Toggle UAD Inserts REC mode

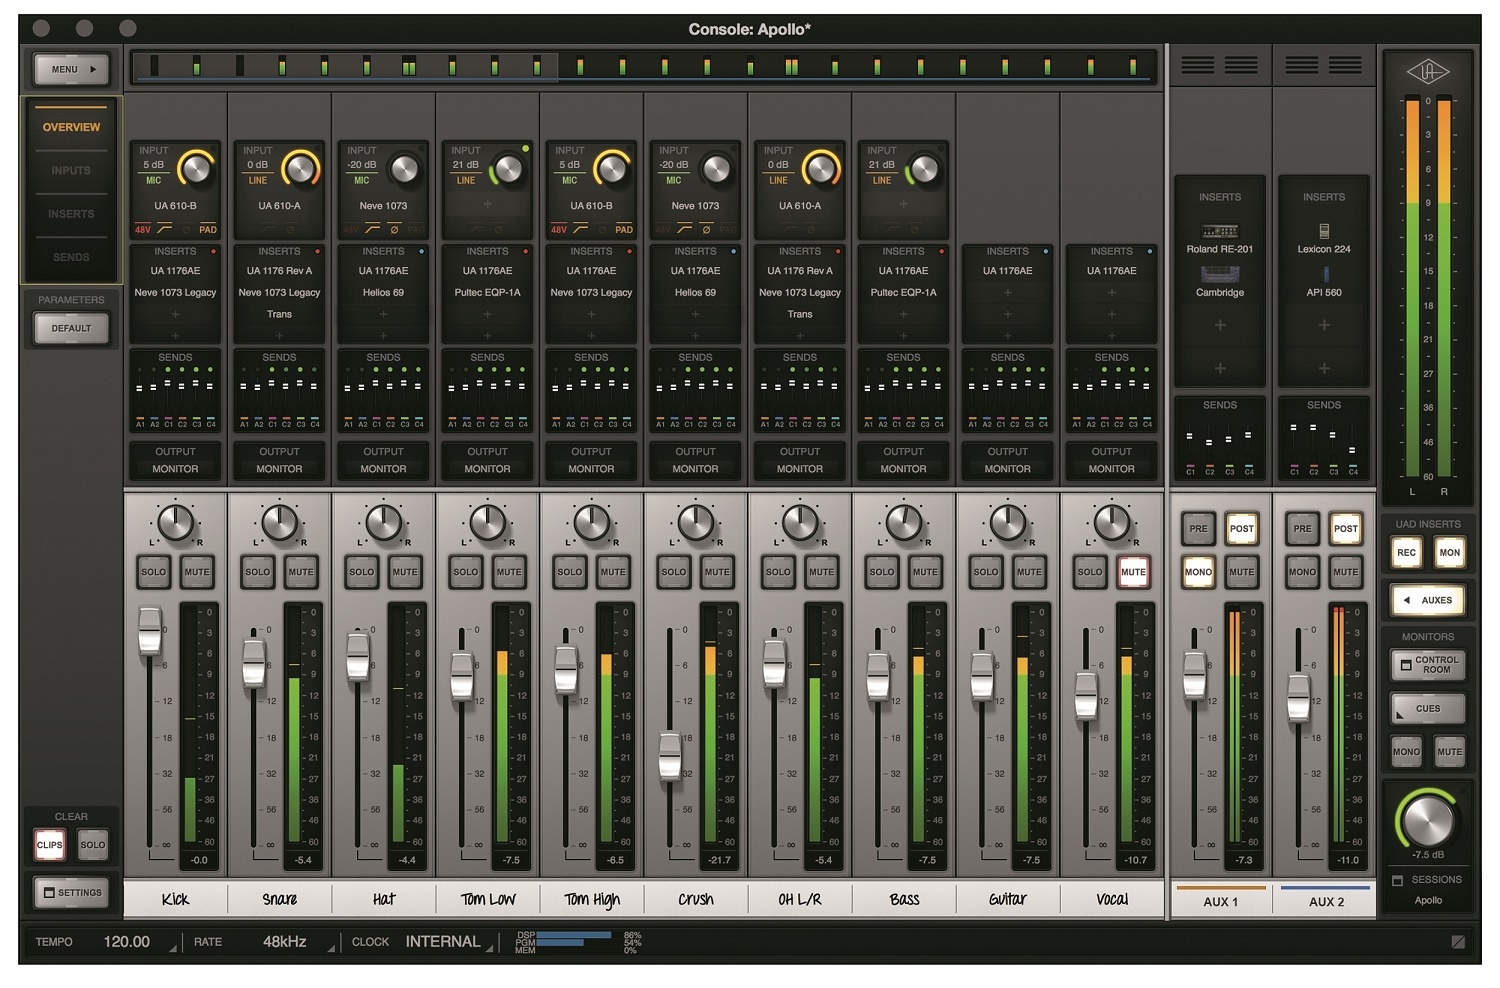point(1406,552)
